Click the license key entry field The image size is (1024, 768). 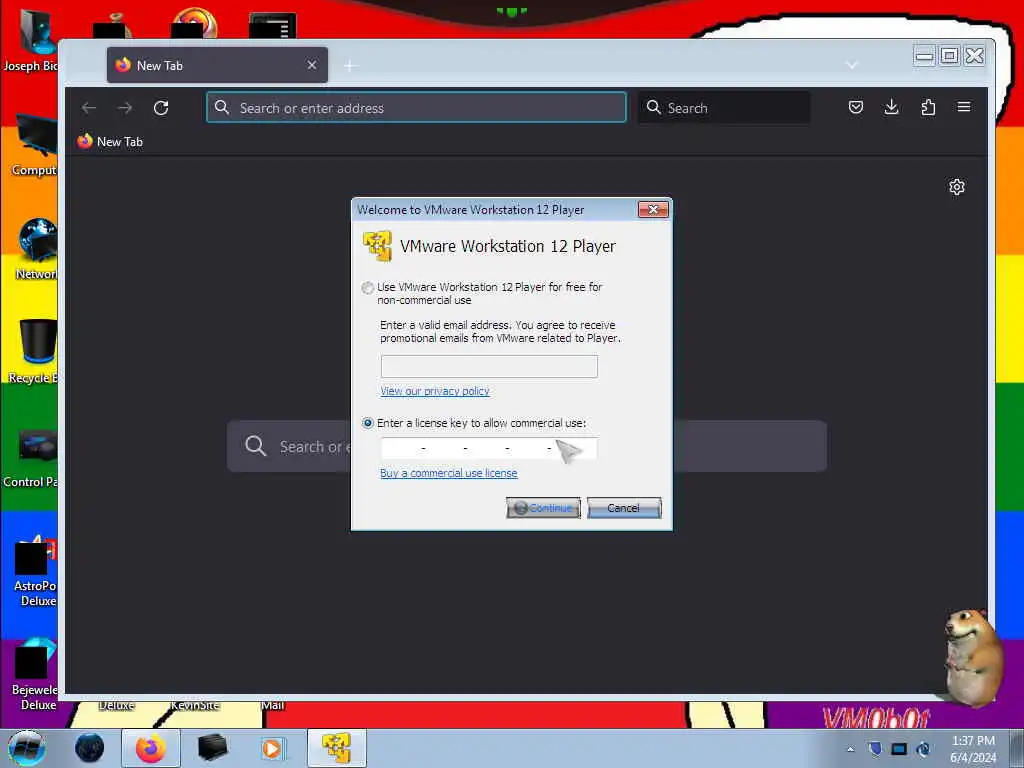click(488, 449)
